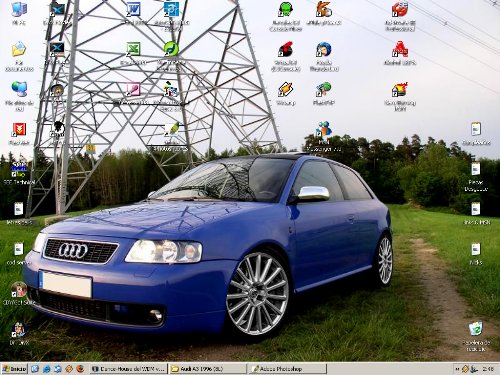Viewport: 500px width, 375px height.
Task: Select the FlashFXP shortcut icon
Action: [324, 89]
